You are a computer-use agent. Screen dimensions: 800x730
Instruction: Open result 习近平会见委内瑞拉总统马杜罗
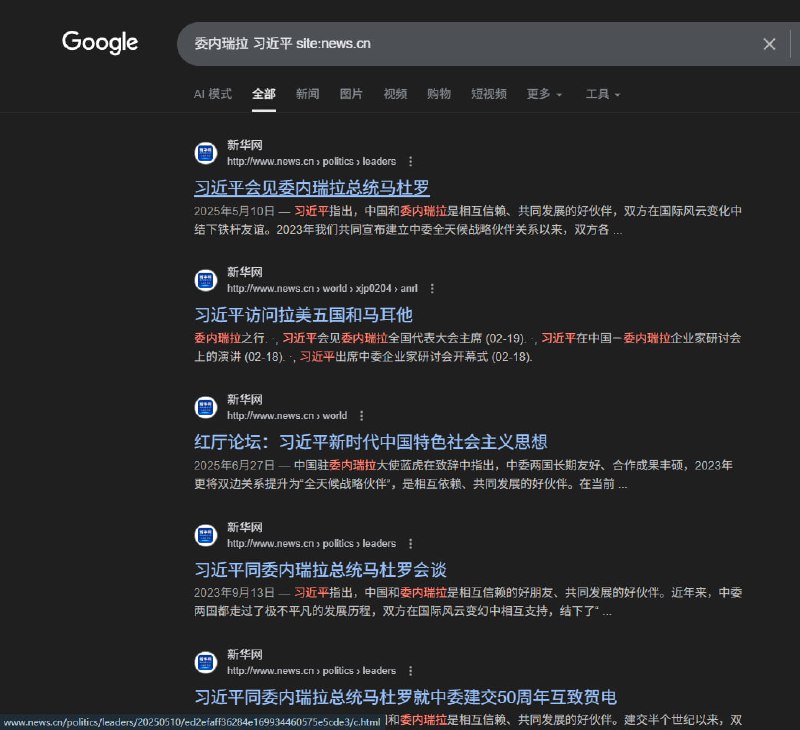[312, 188]
